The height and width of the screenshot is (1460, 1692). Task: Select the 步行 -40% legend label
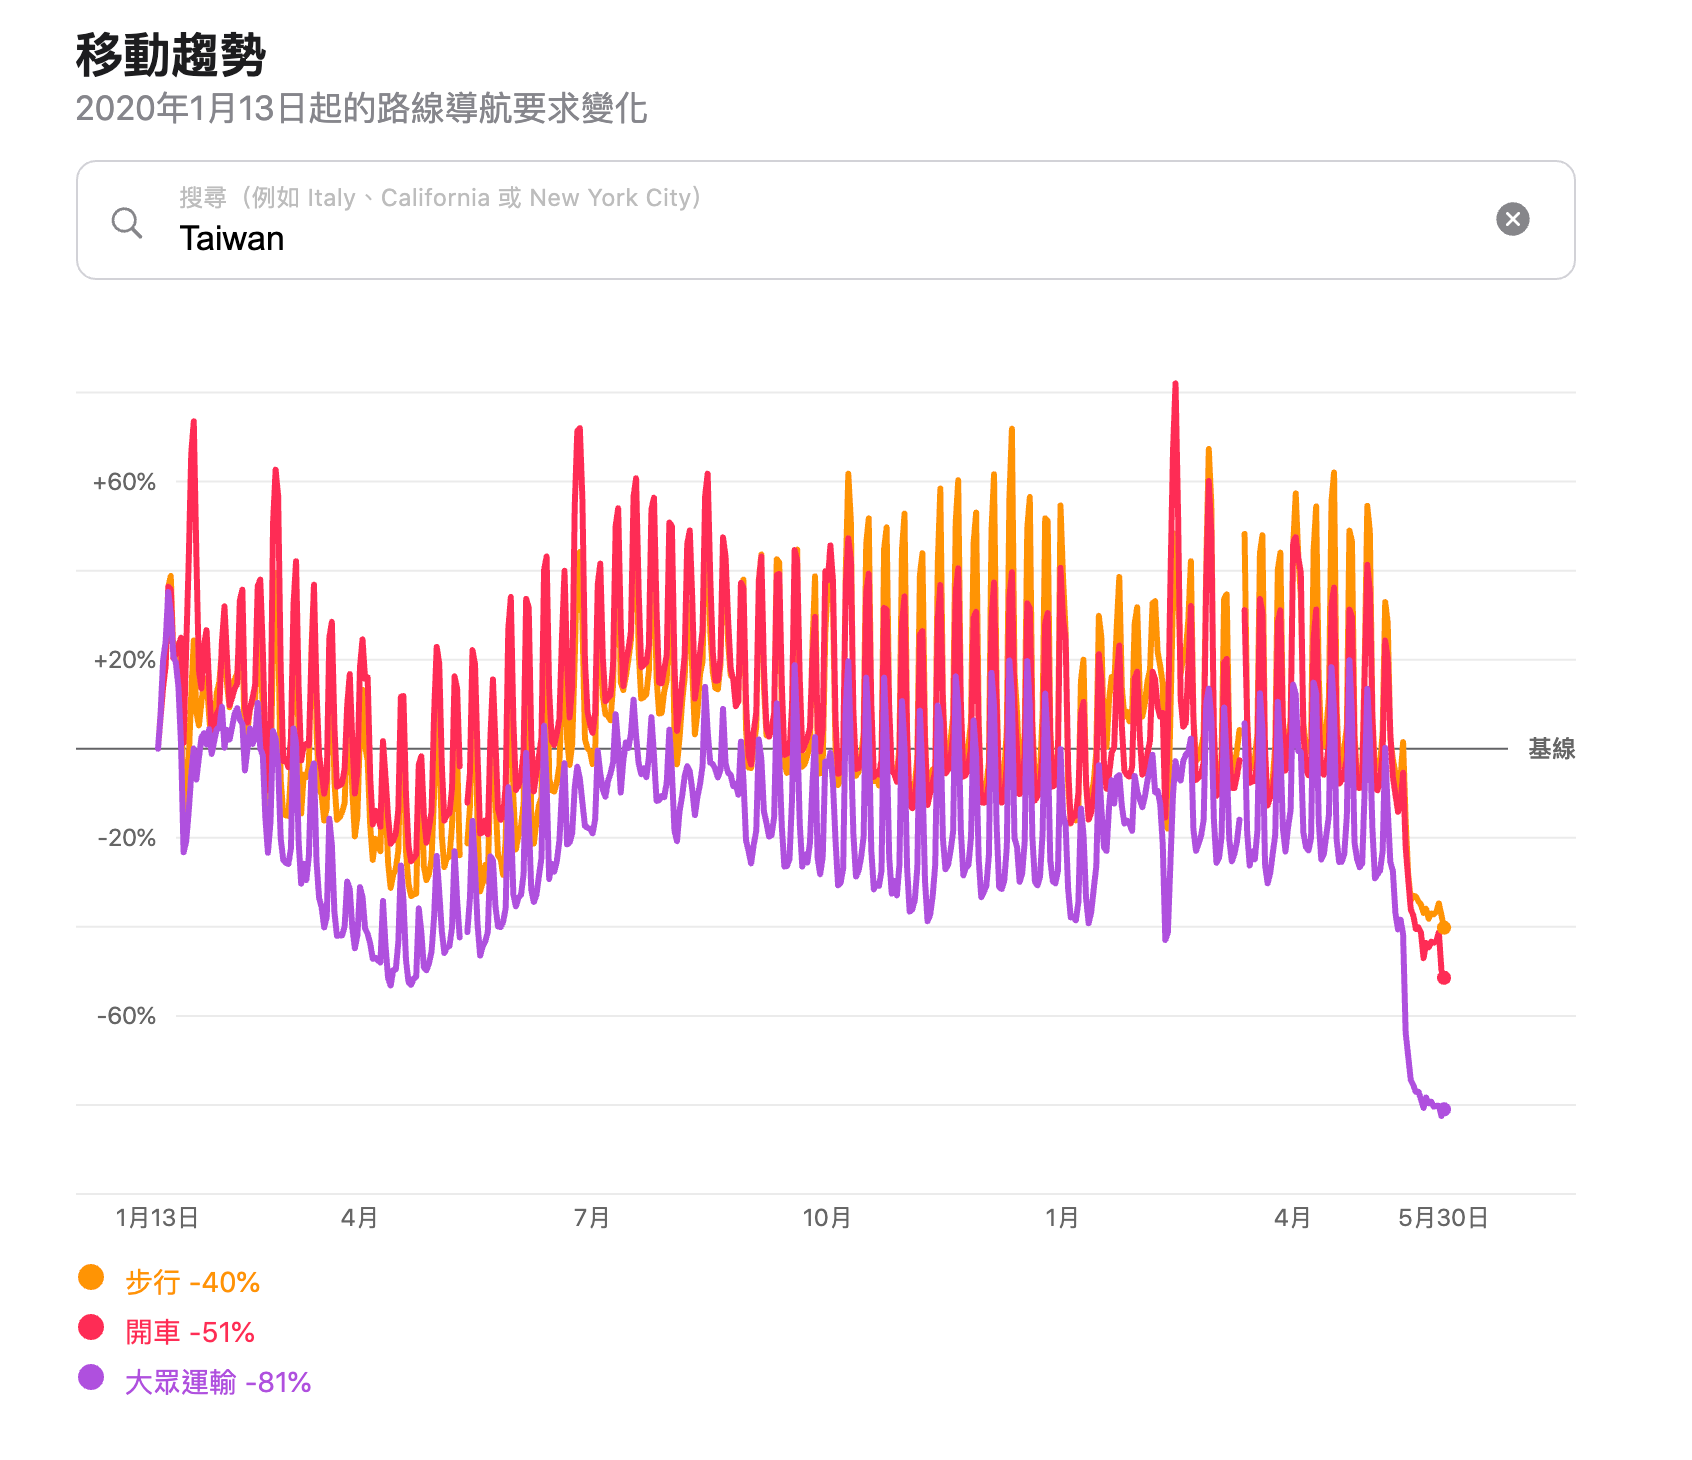point(192,1282)
